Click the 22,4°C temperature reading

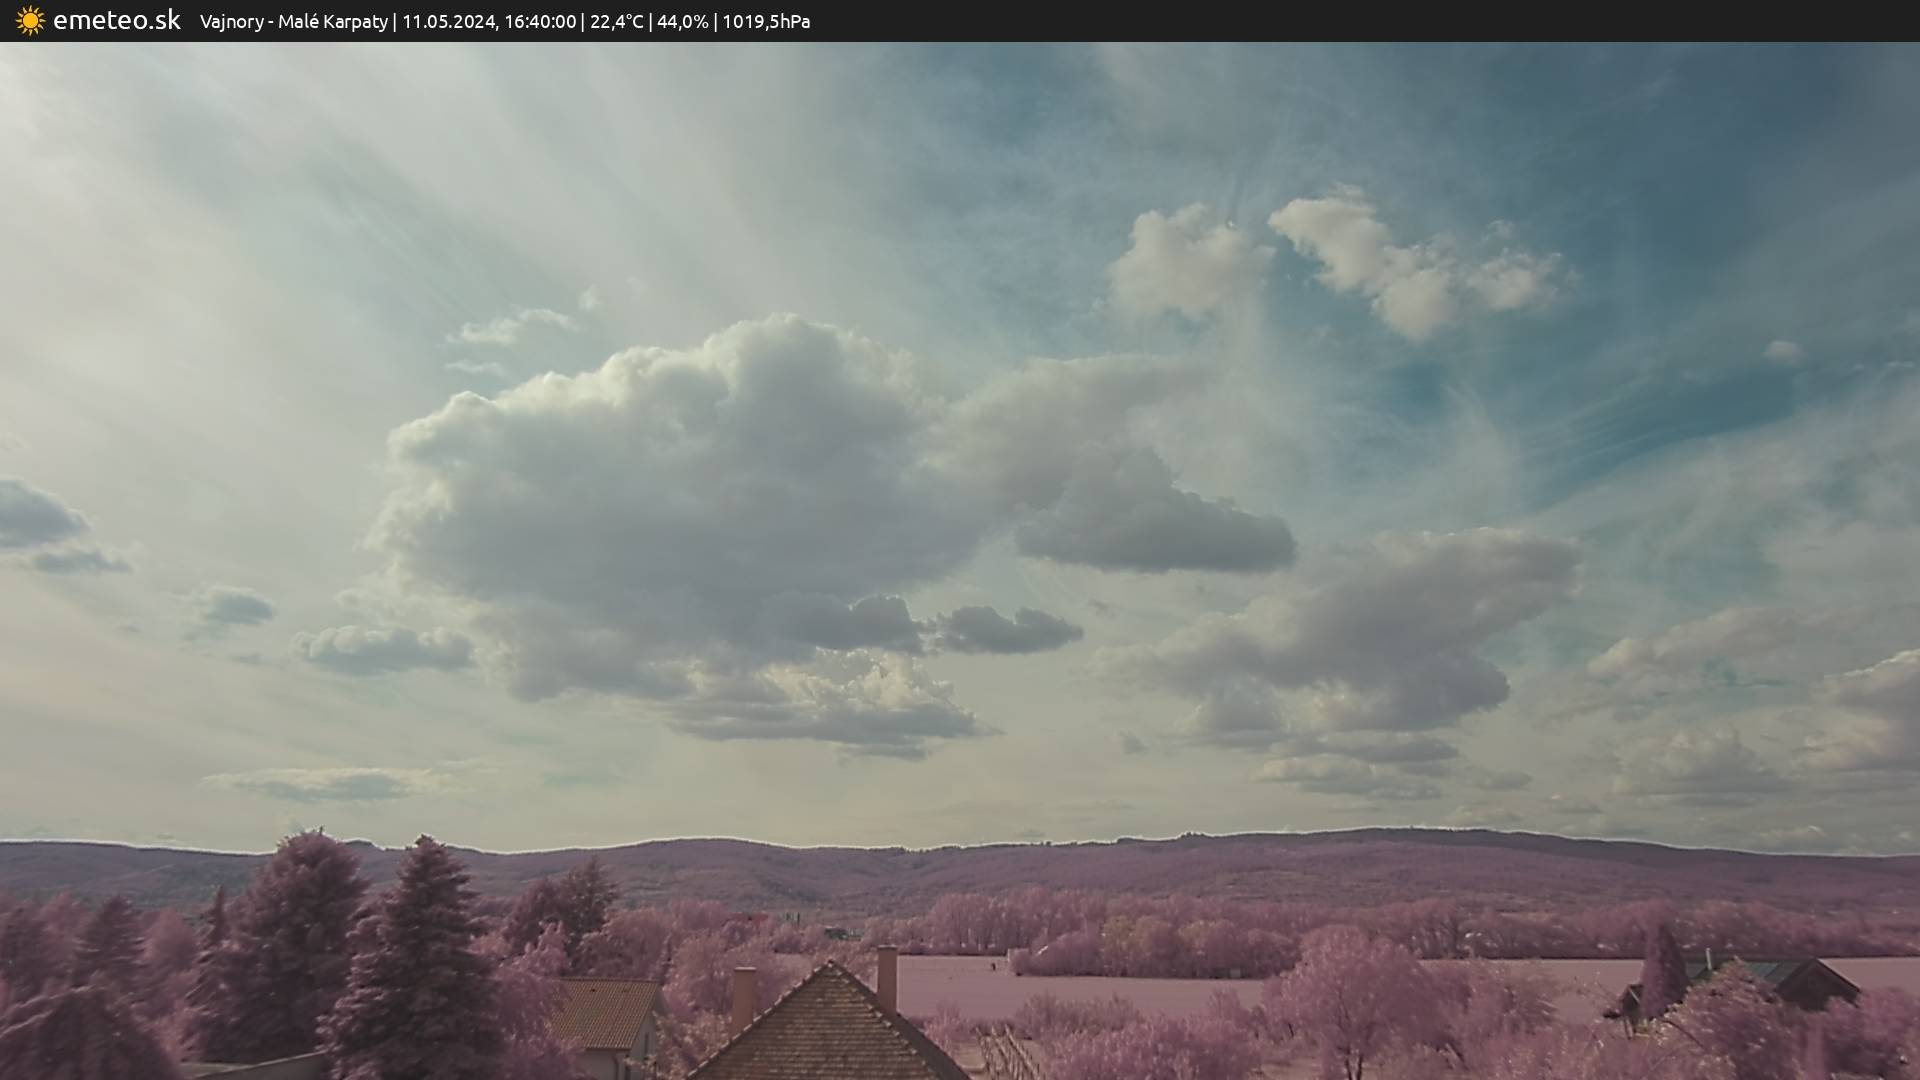(616, 21)
